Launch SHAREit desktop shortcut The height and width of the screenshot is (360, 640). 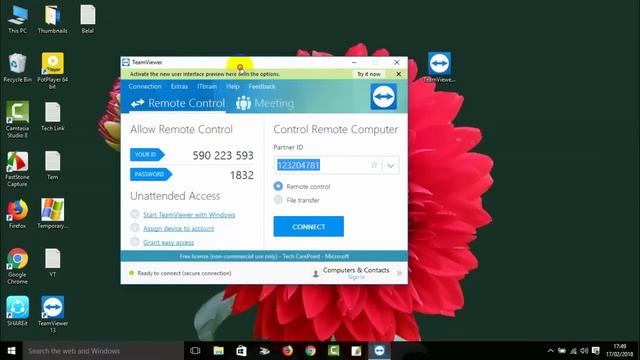point(18,311)
